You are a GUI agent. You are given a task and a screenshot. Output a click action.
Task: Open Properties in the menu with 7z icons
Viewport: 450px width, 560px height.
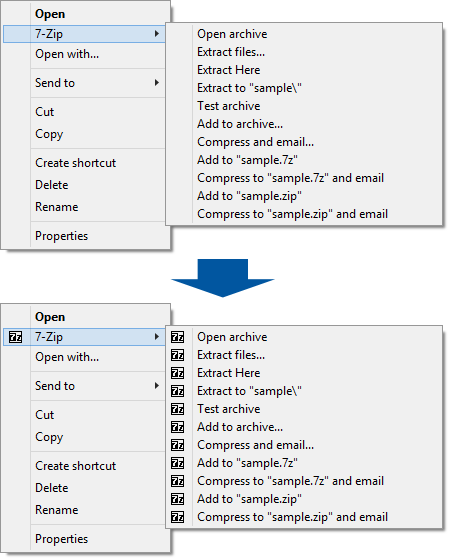[61, 539]
